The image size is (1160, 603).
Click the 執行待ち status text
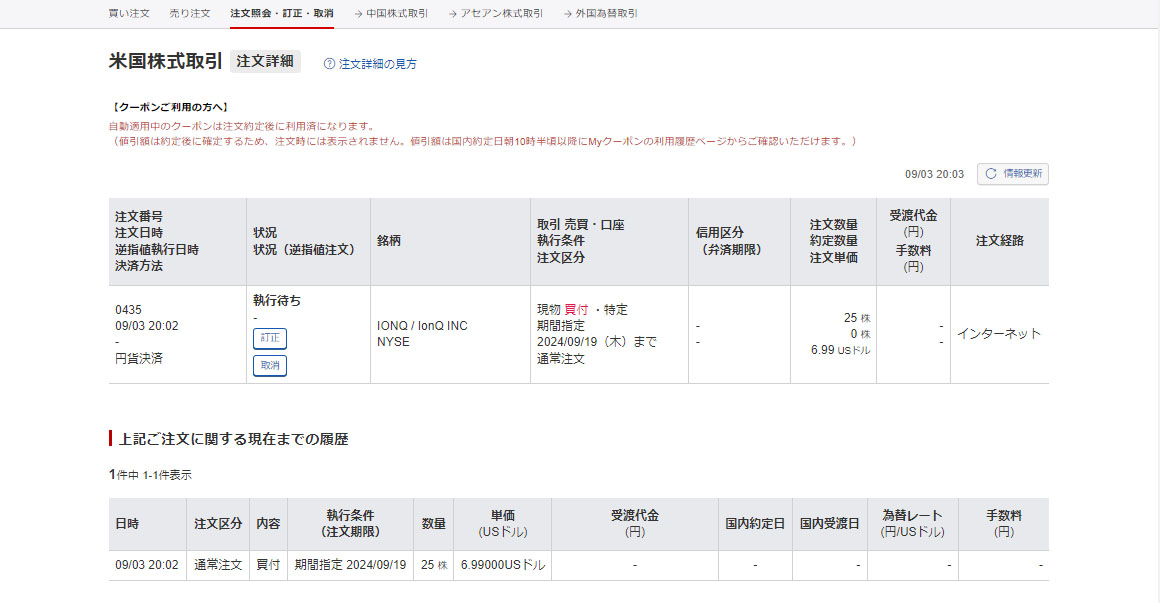[277, 300]
